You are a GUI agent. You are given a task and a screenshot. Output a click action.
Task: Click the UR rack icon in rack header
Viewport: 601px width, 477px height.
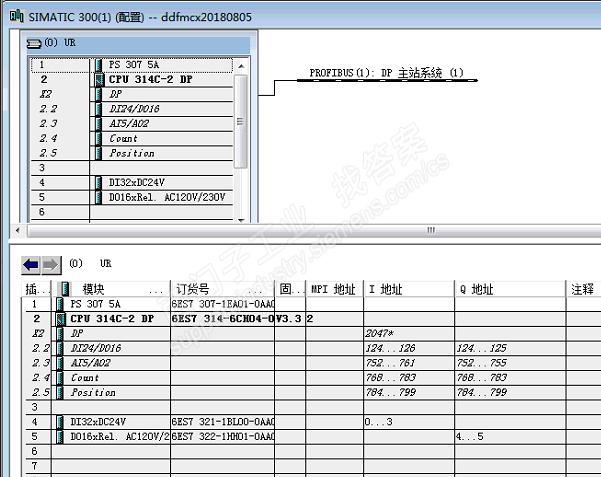click(34, 44)
